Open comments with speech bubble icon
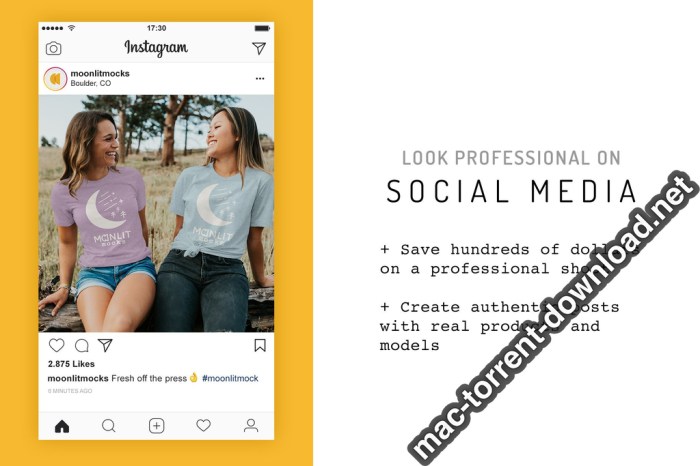Viewport: 700px width, 466px height. (82, 345)
